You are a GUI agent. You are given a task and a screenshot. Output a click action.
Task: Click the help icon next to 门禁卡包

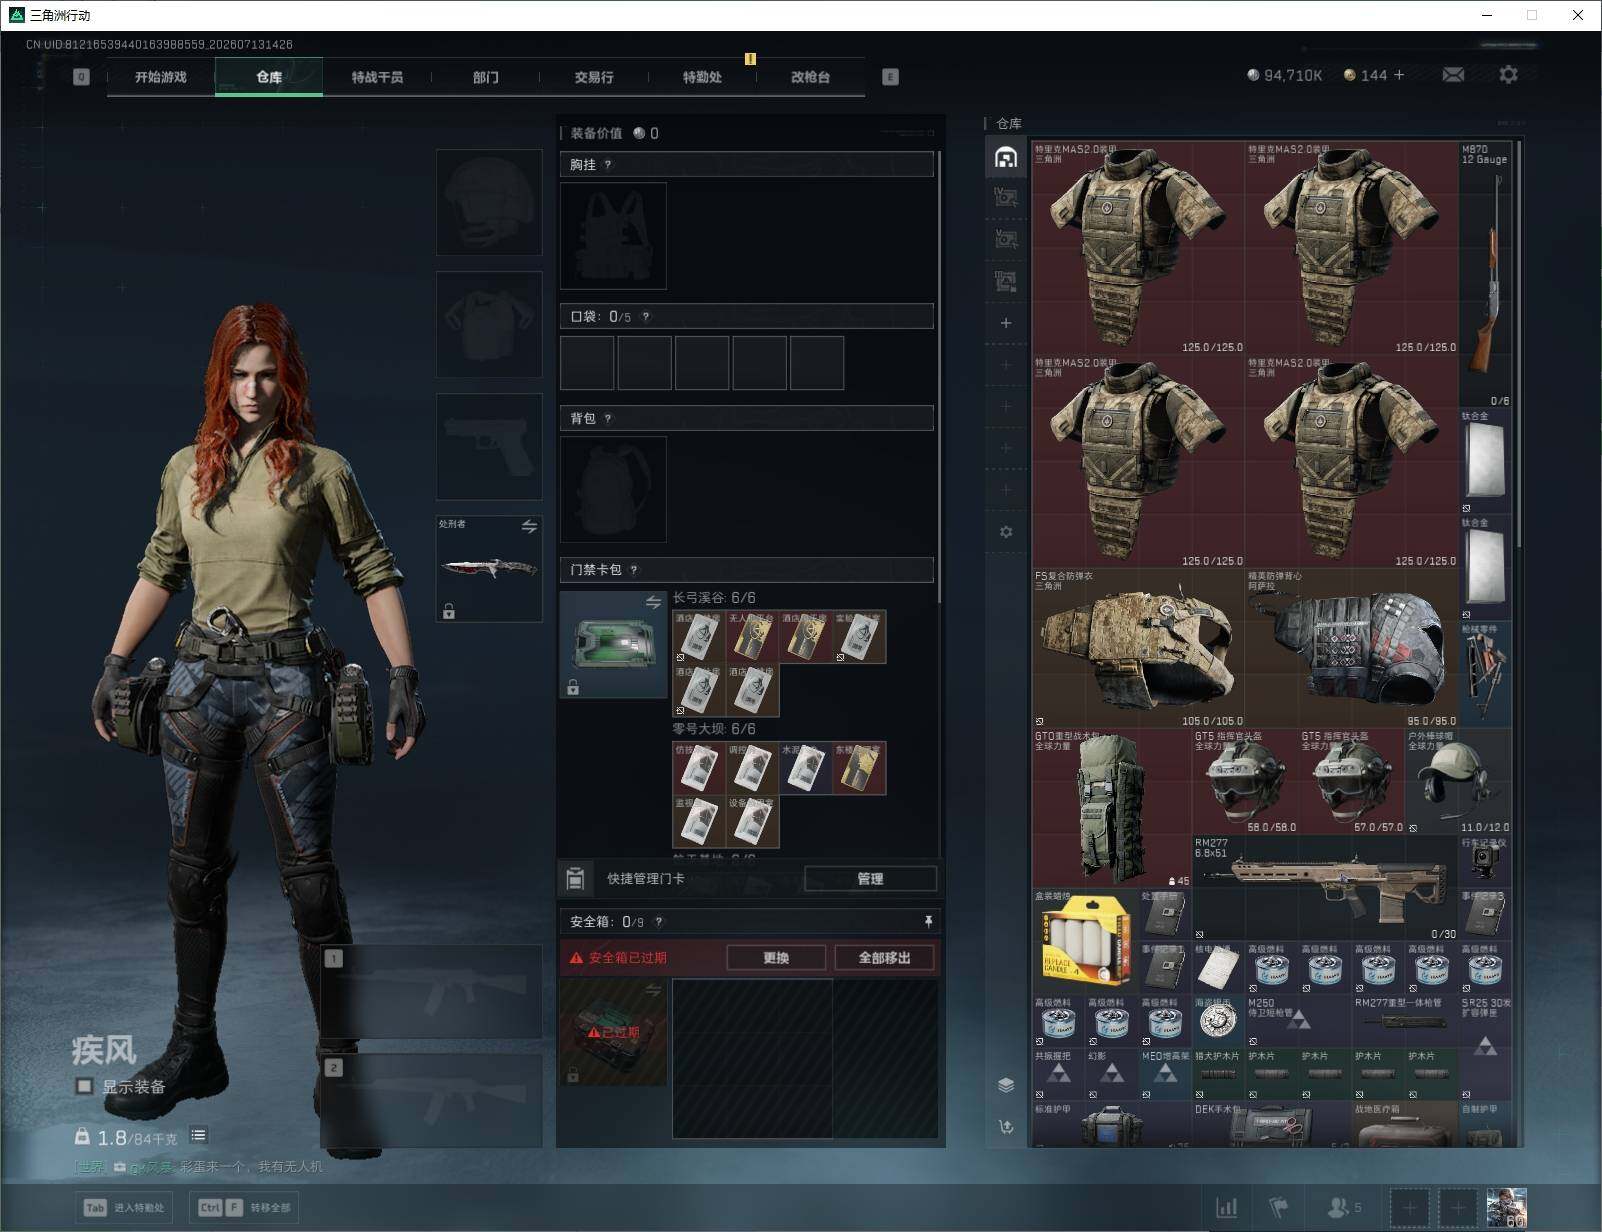634,570
